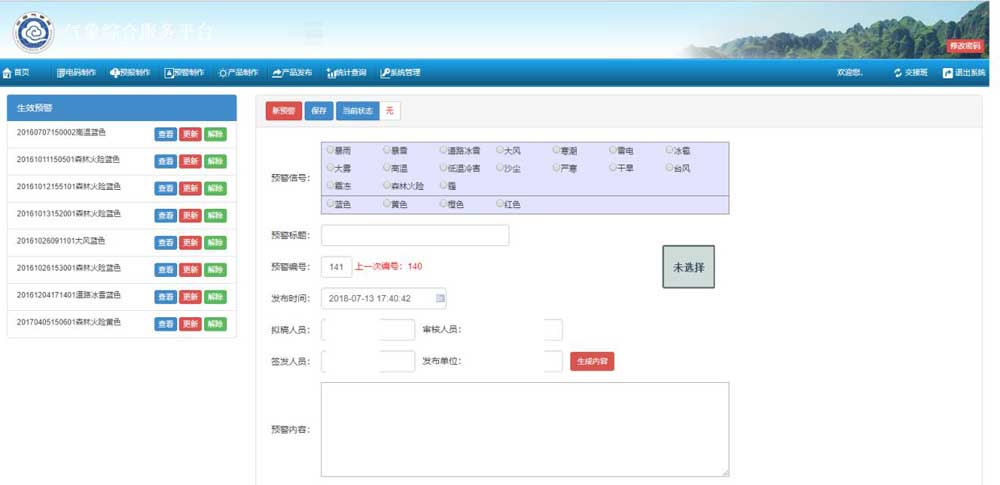View the 20160707150002高温蓝色 warning with 查看
Viewport: 1000px width, 485px height.
[x=166, y=134]
